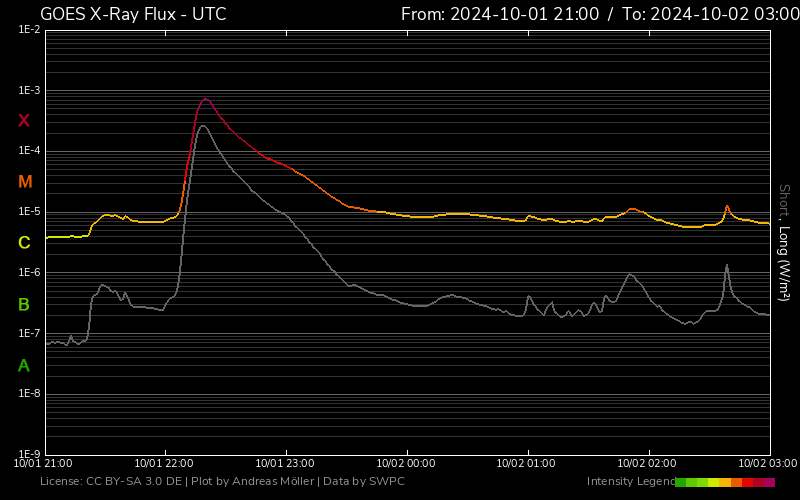
Task: Click the "Data by SWPC" credit
Action: click(x=364, y=482)
